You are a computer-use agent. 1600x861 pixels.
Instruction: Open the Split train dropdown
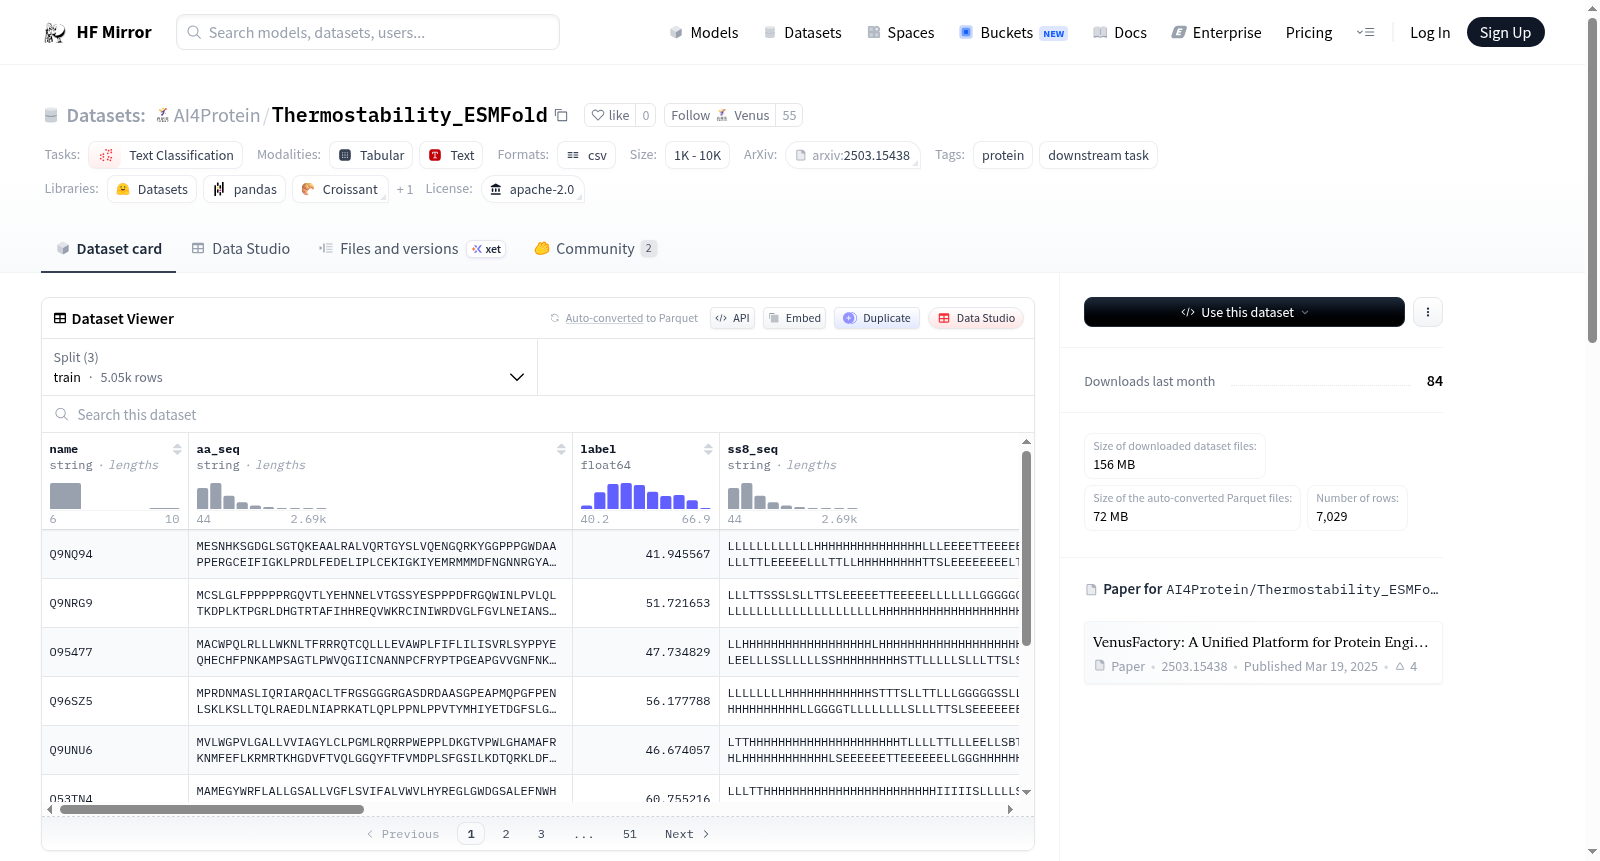coord(289,367)
